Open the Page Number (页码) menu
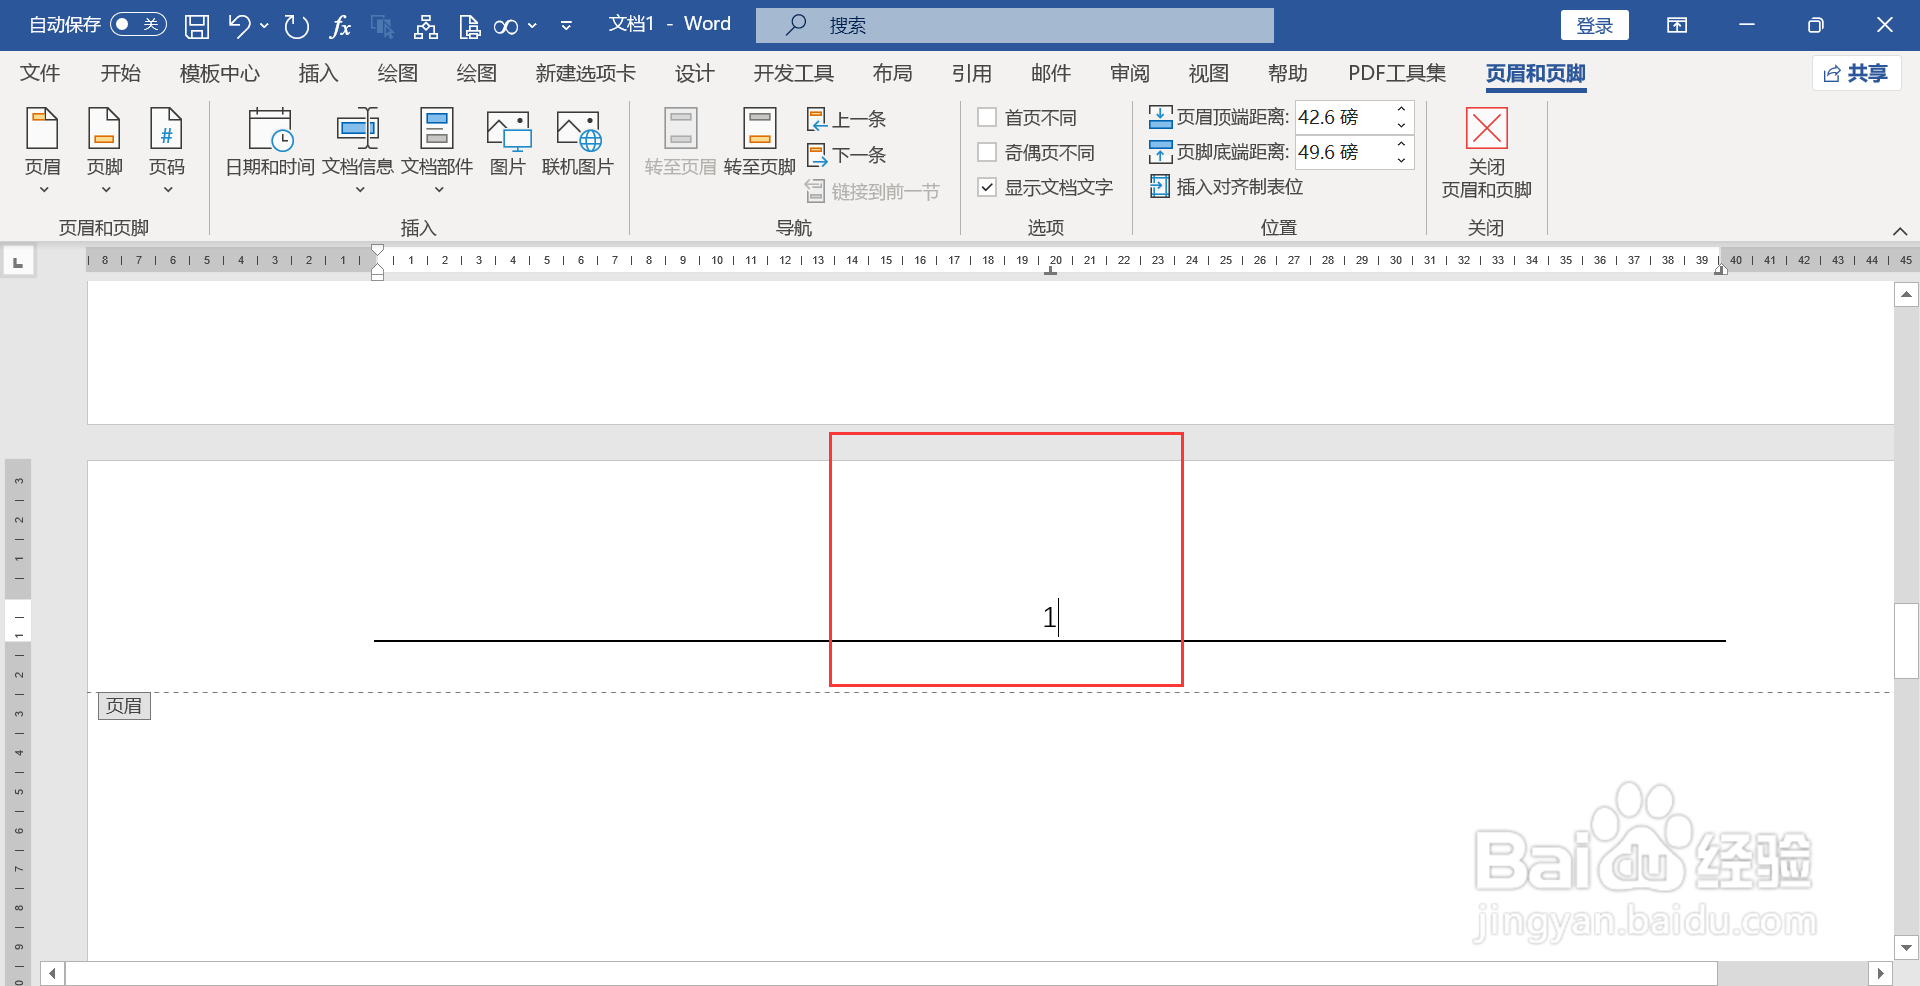This screenshot has height=986, width=1920. 167,150
